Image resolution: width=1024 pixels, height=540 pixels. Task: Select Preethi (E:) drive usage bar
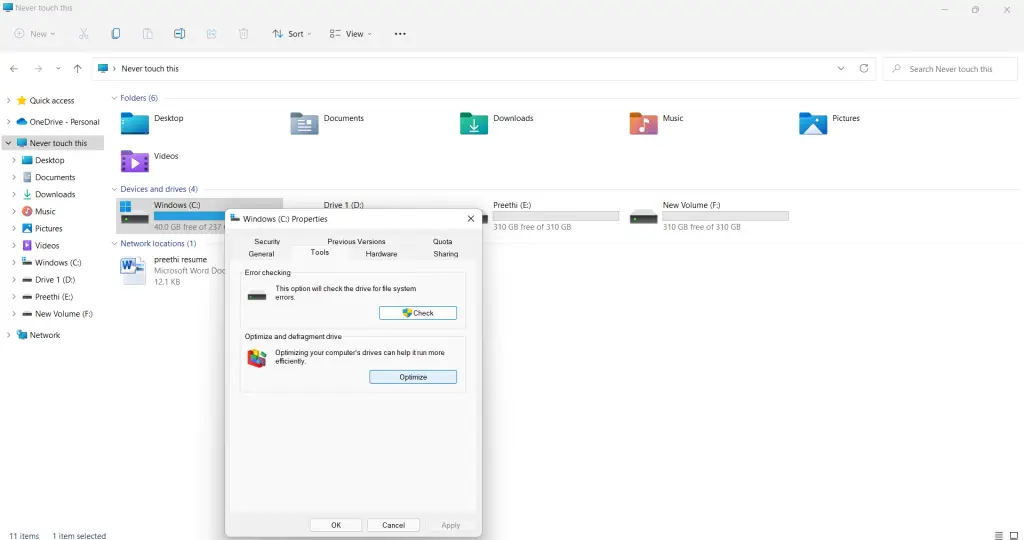pyautogui.click(x=556, y=216)
